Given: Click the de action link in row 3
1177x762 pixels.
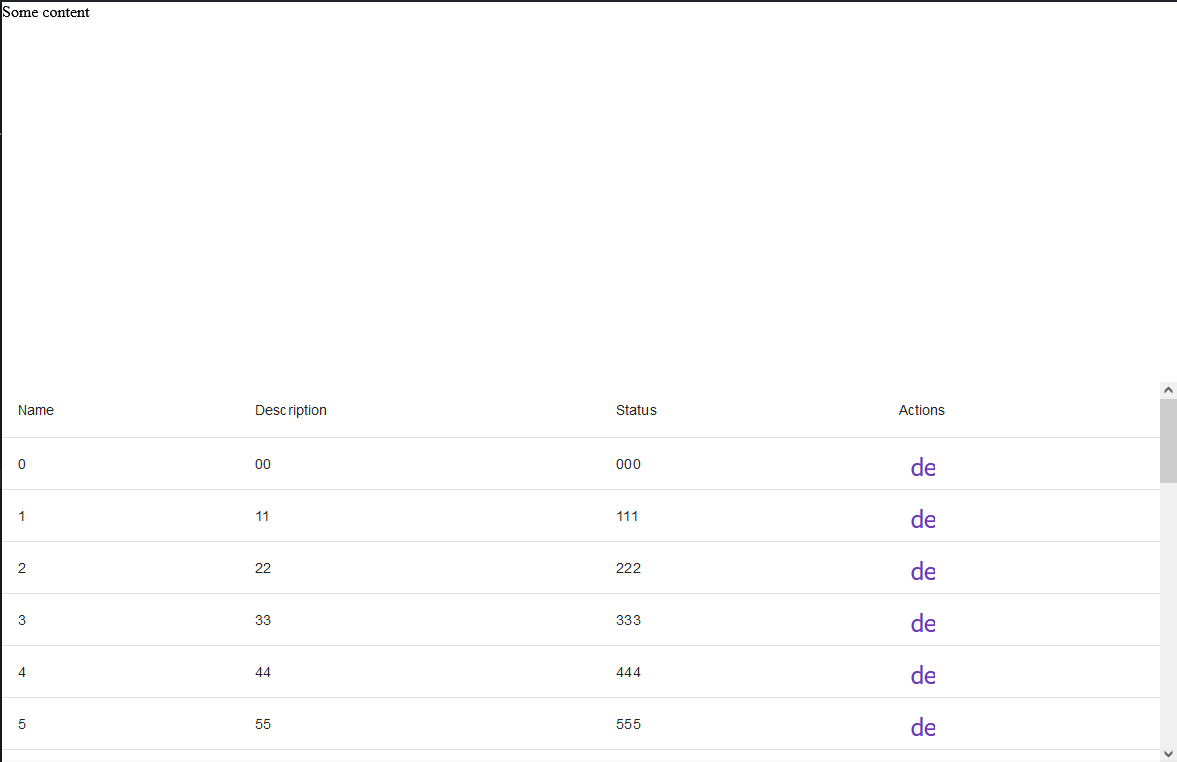Looking at the screenshot, I should [x=923, y=623].
